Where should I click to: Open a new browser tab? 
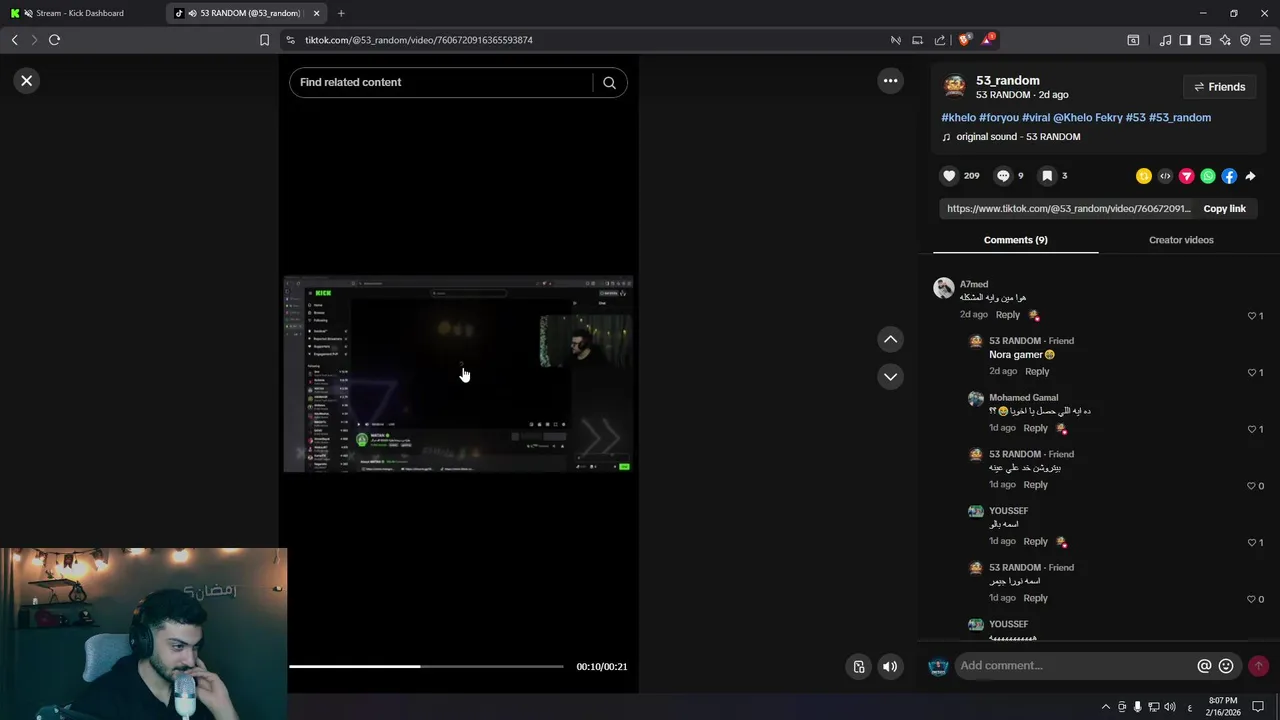(x=341, y=13)
